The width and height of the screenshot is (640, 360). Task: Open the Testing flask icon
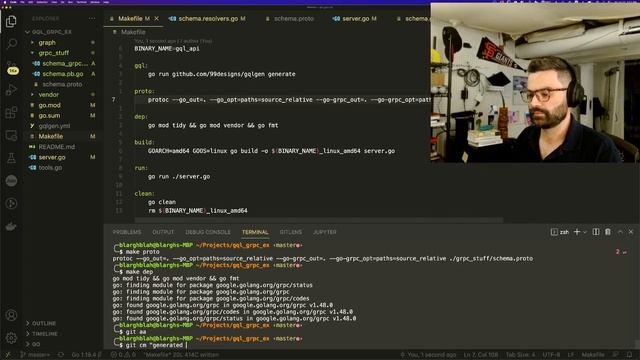(x=11, y=158)
